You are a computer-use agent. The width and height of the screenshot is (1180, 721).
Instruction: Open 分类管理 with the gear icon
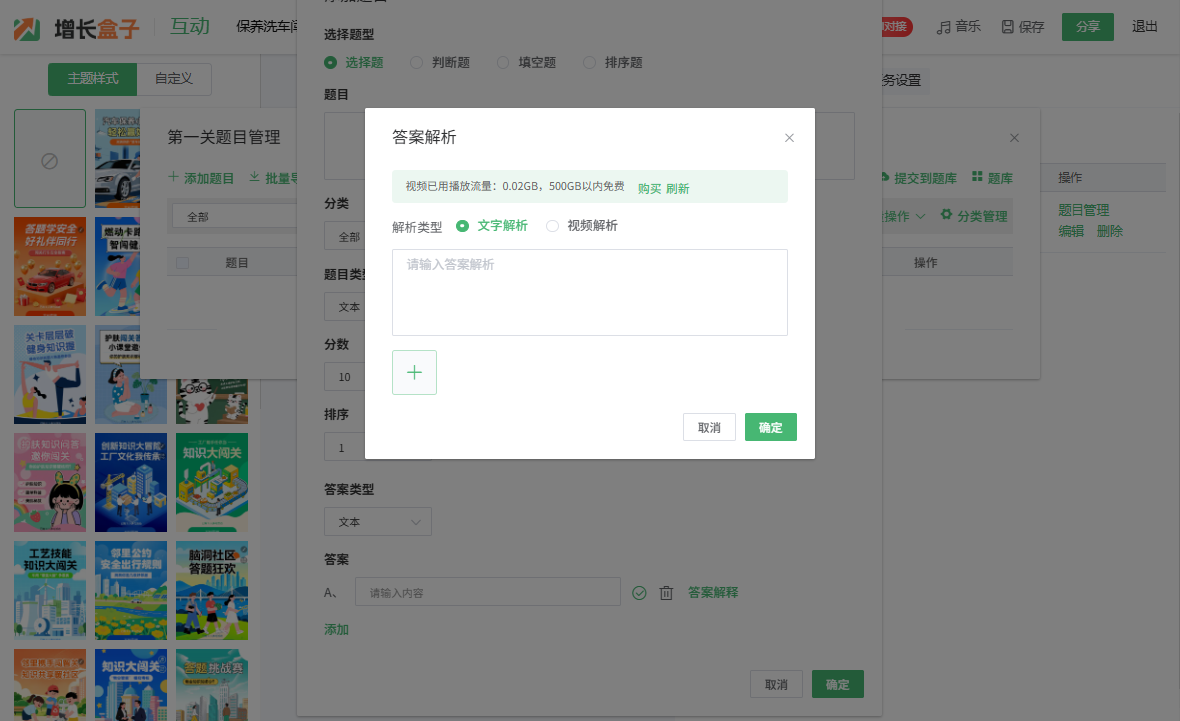click(x=946, y=215)
